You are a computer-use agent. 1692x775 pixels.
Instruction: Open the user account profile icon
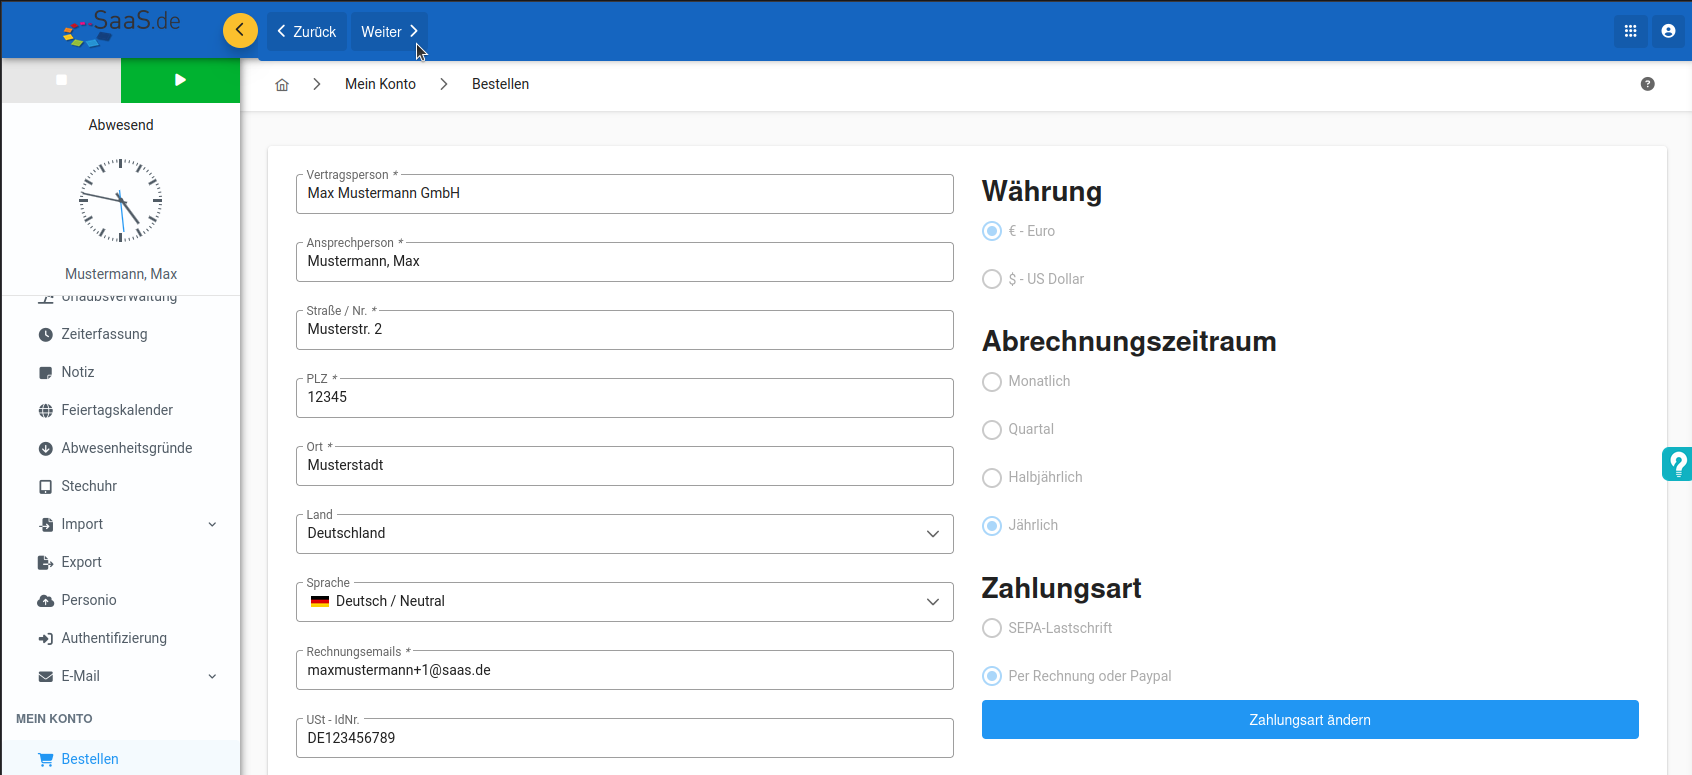pos(1668,31)
